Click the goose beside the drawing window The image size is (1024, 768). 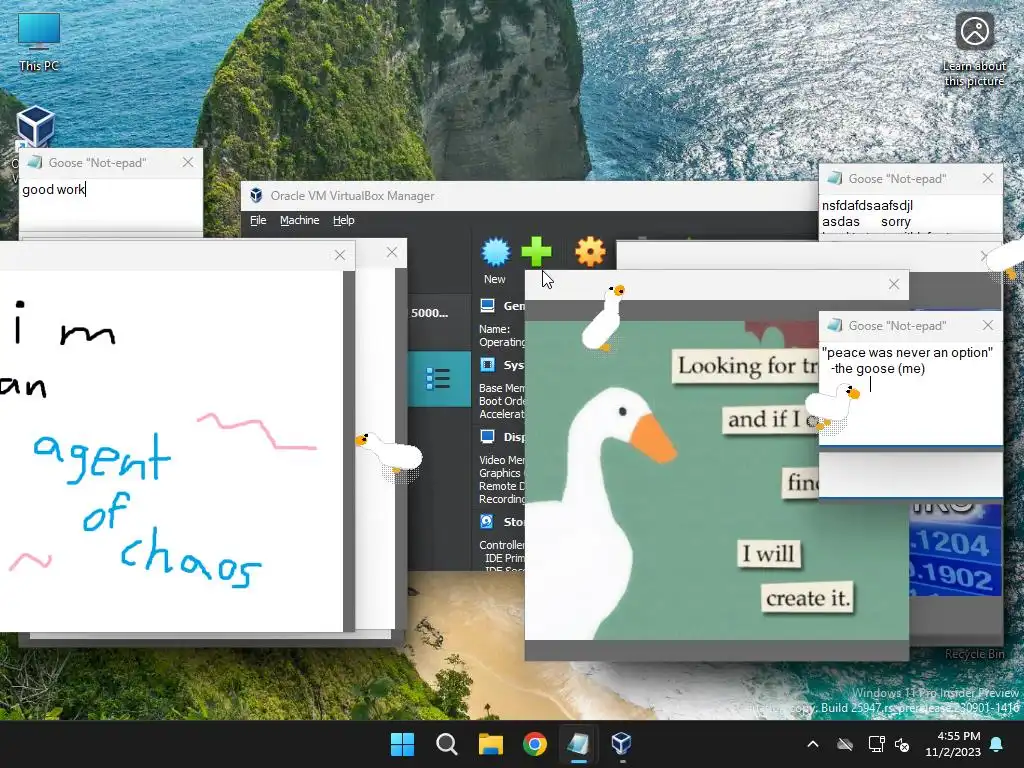pyautogui.click(x=390, y=453)
